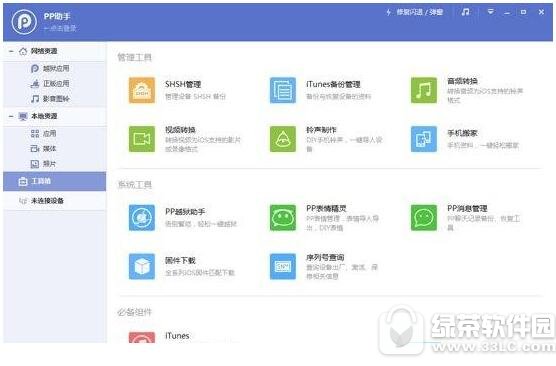Click the PP助手 logo in header

[24, 22]
